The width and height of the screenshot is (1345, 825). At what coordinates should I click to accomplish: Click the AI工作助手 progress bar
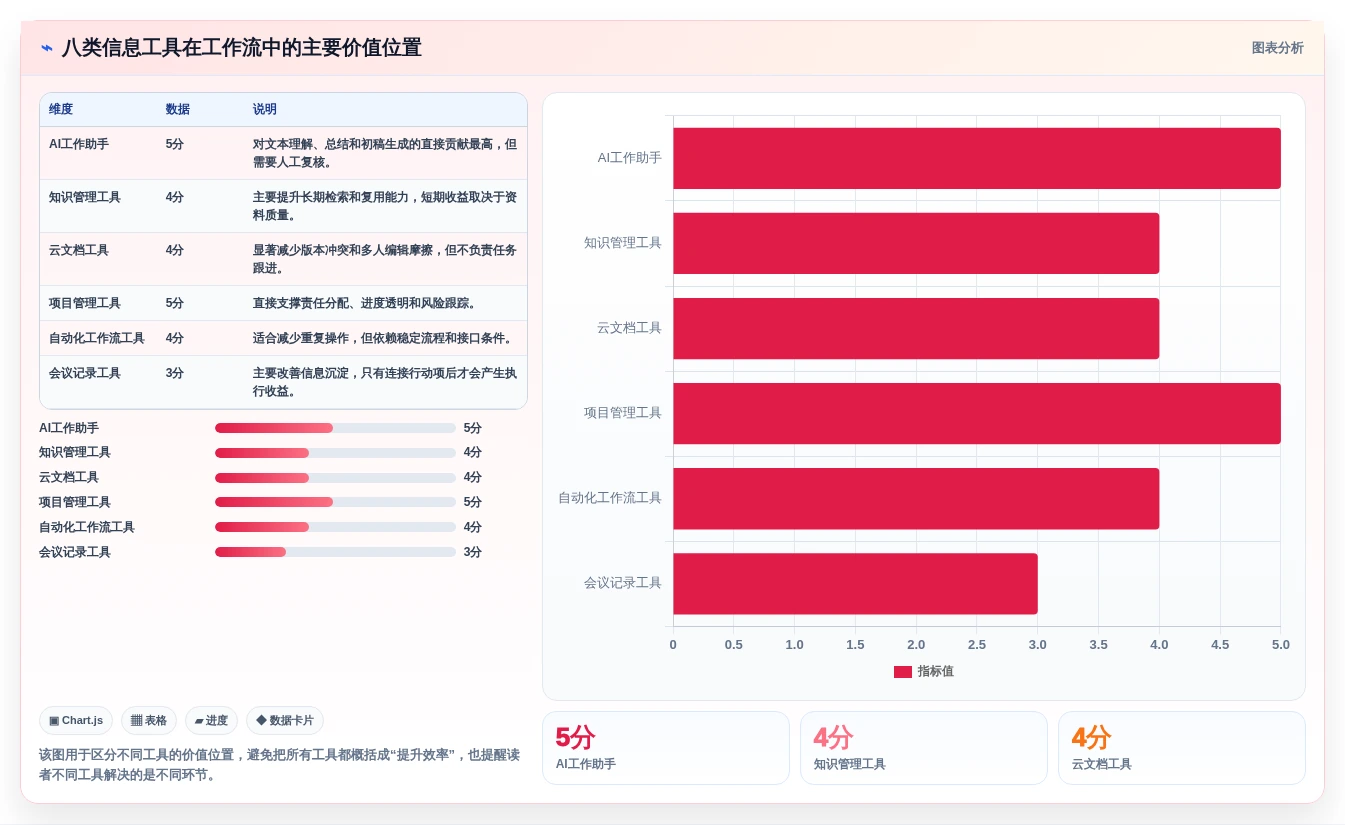[x=335, y=428]
